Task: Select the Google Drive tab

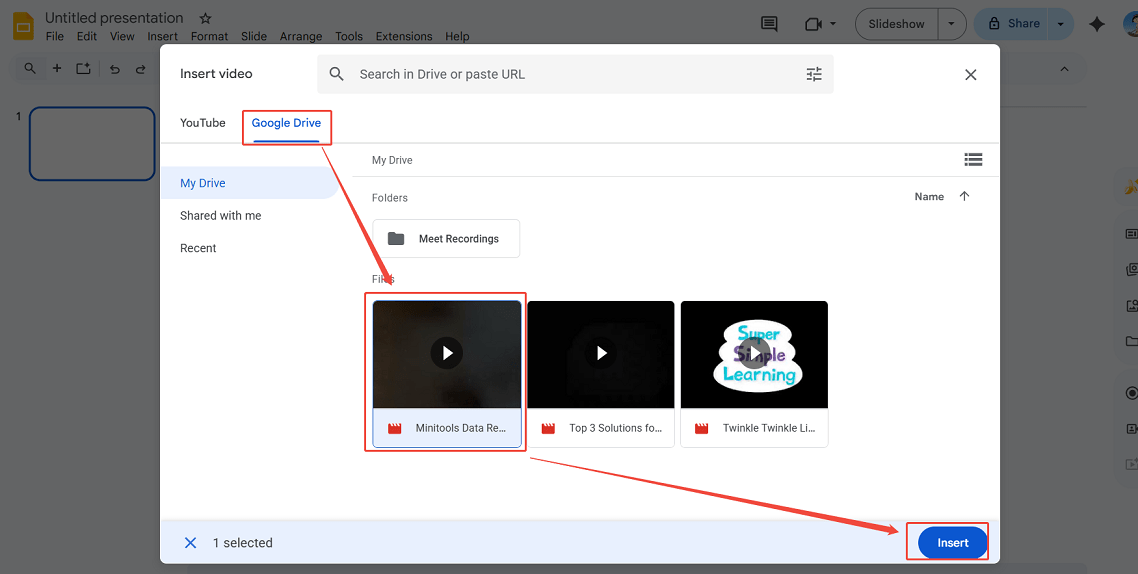Action: tap(286, 123)
